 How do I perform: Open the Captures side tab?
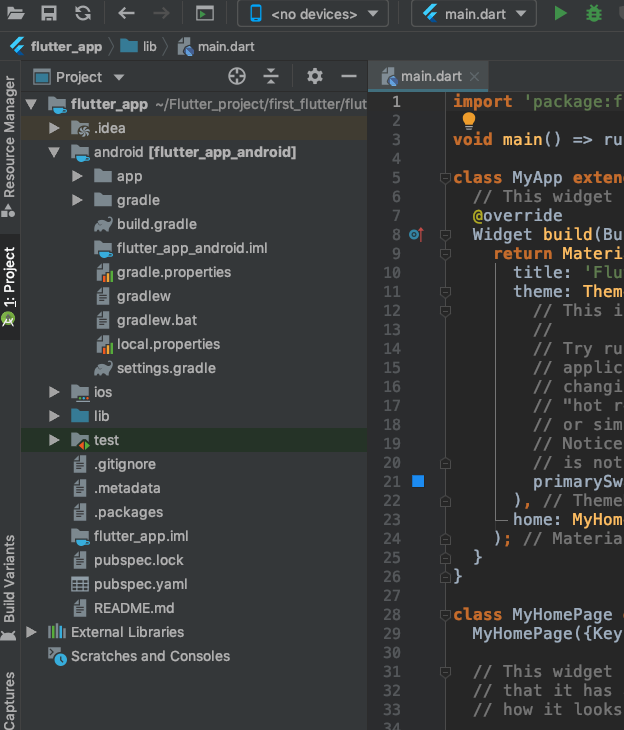9,701
